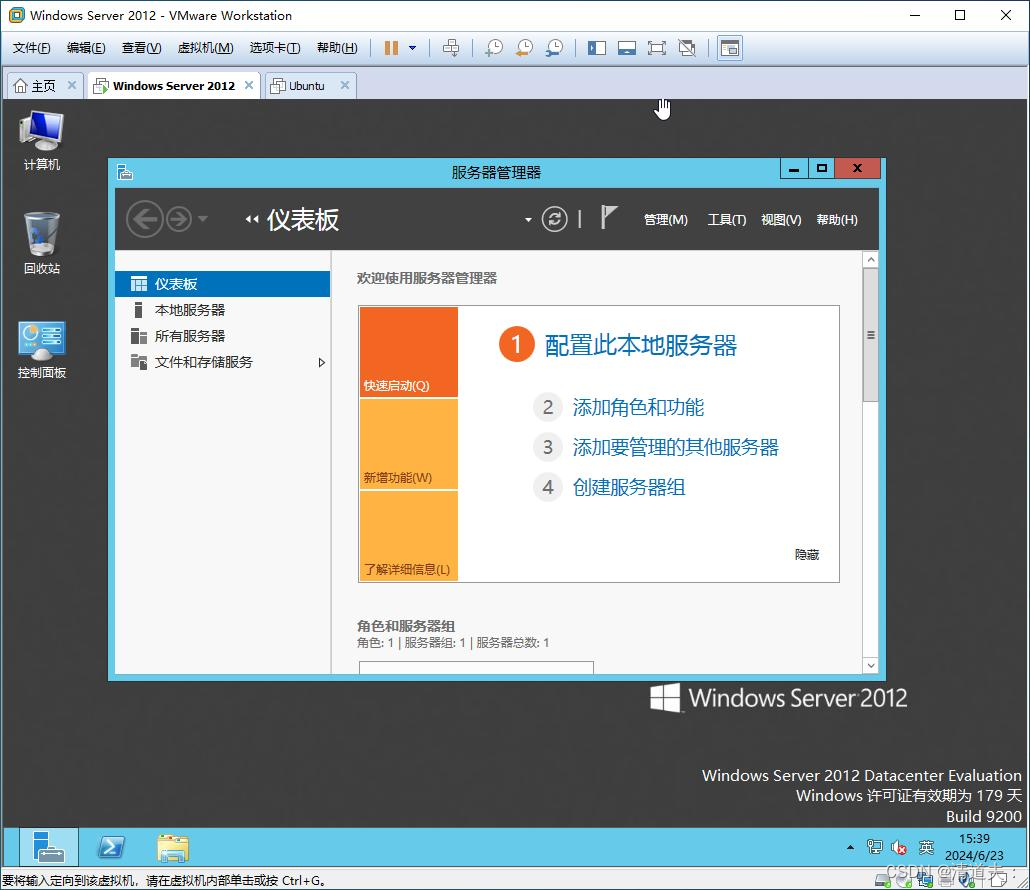
Task: Open the 帮助(H) menu in VMware menu bar
Action: 337,48
